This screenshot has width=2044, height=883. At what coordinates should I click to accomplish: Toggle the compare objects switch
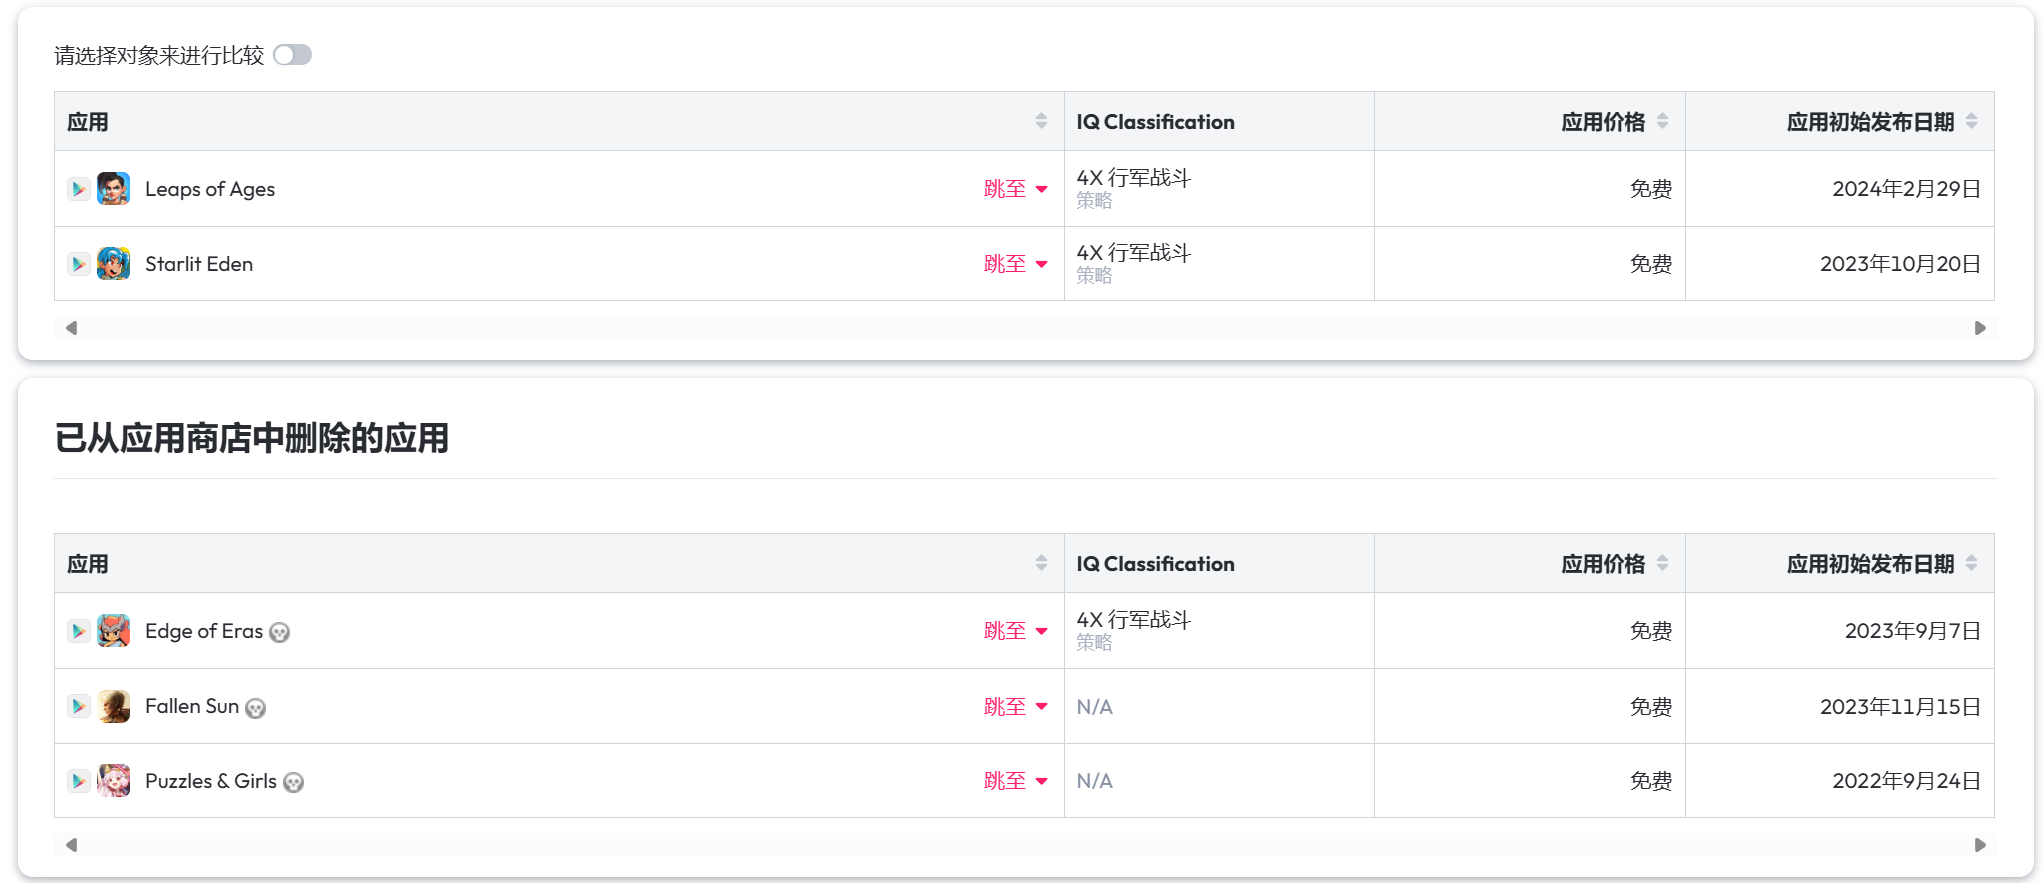coord(292,55)
